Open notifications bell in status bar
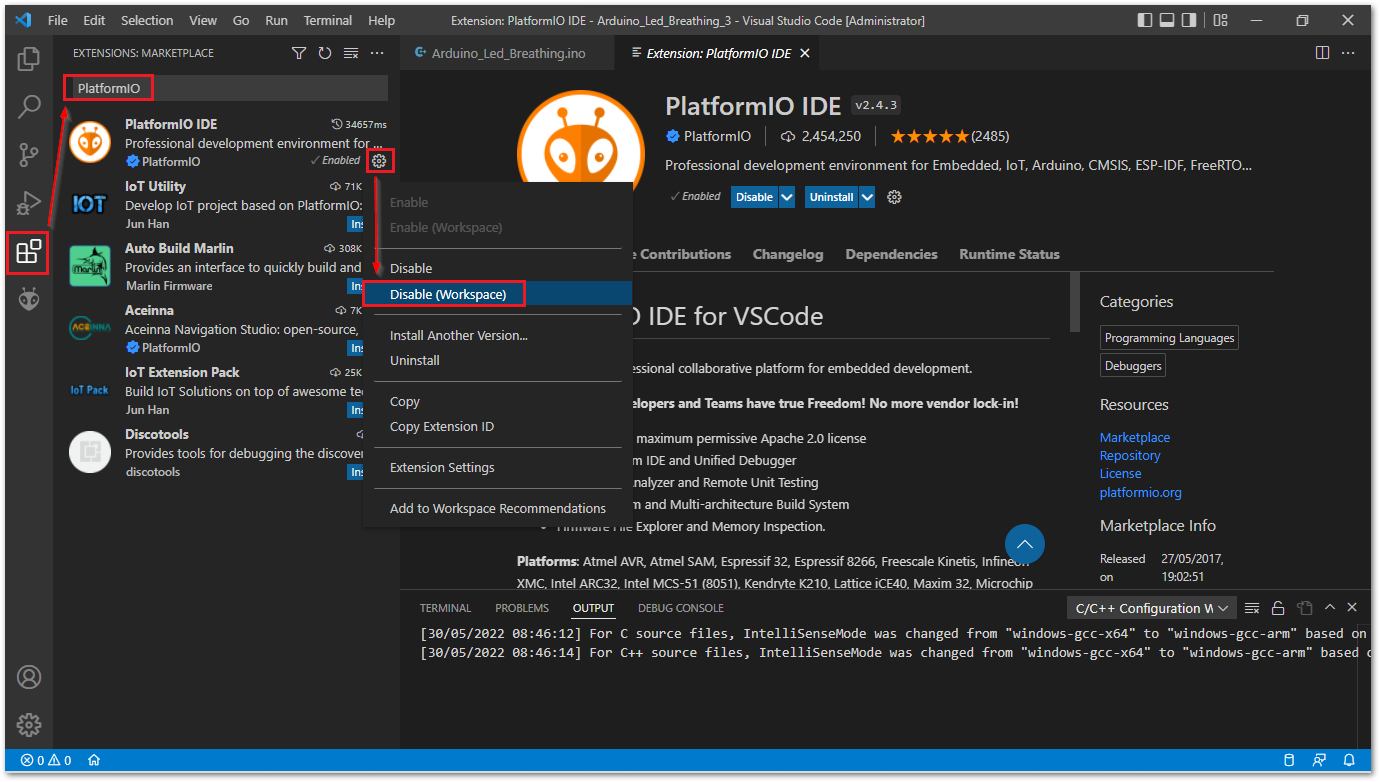Screen dimensions: 1380x782 point(1349,760)
